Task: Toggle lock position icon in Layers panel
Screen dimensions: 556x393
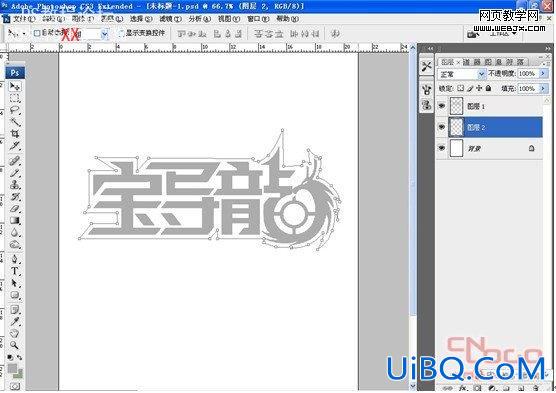Action: point(479,88)
